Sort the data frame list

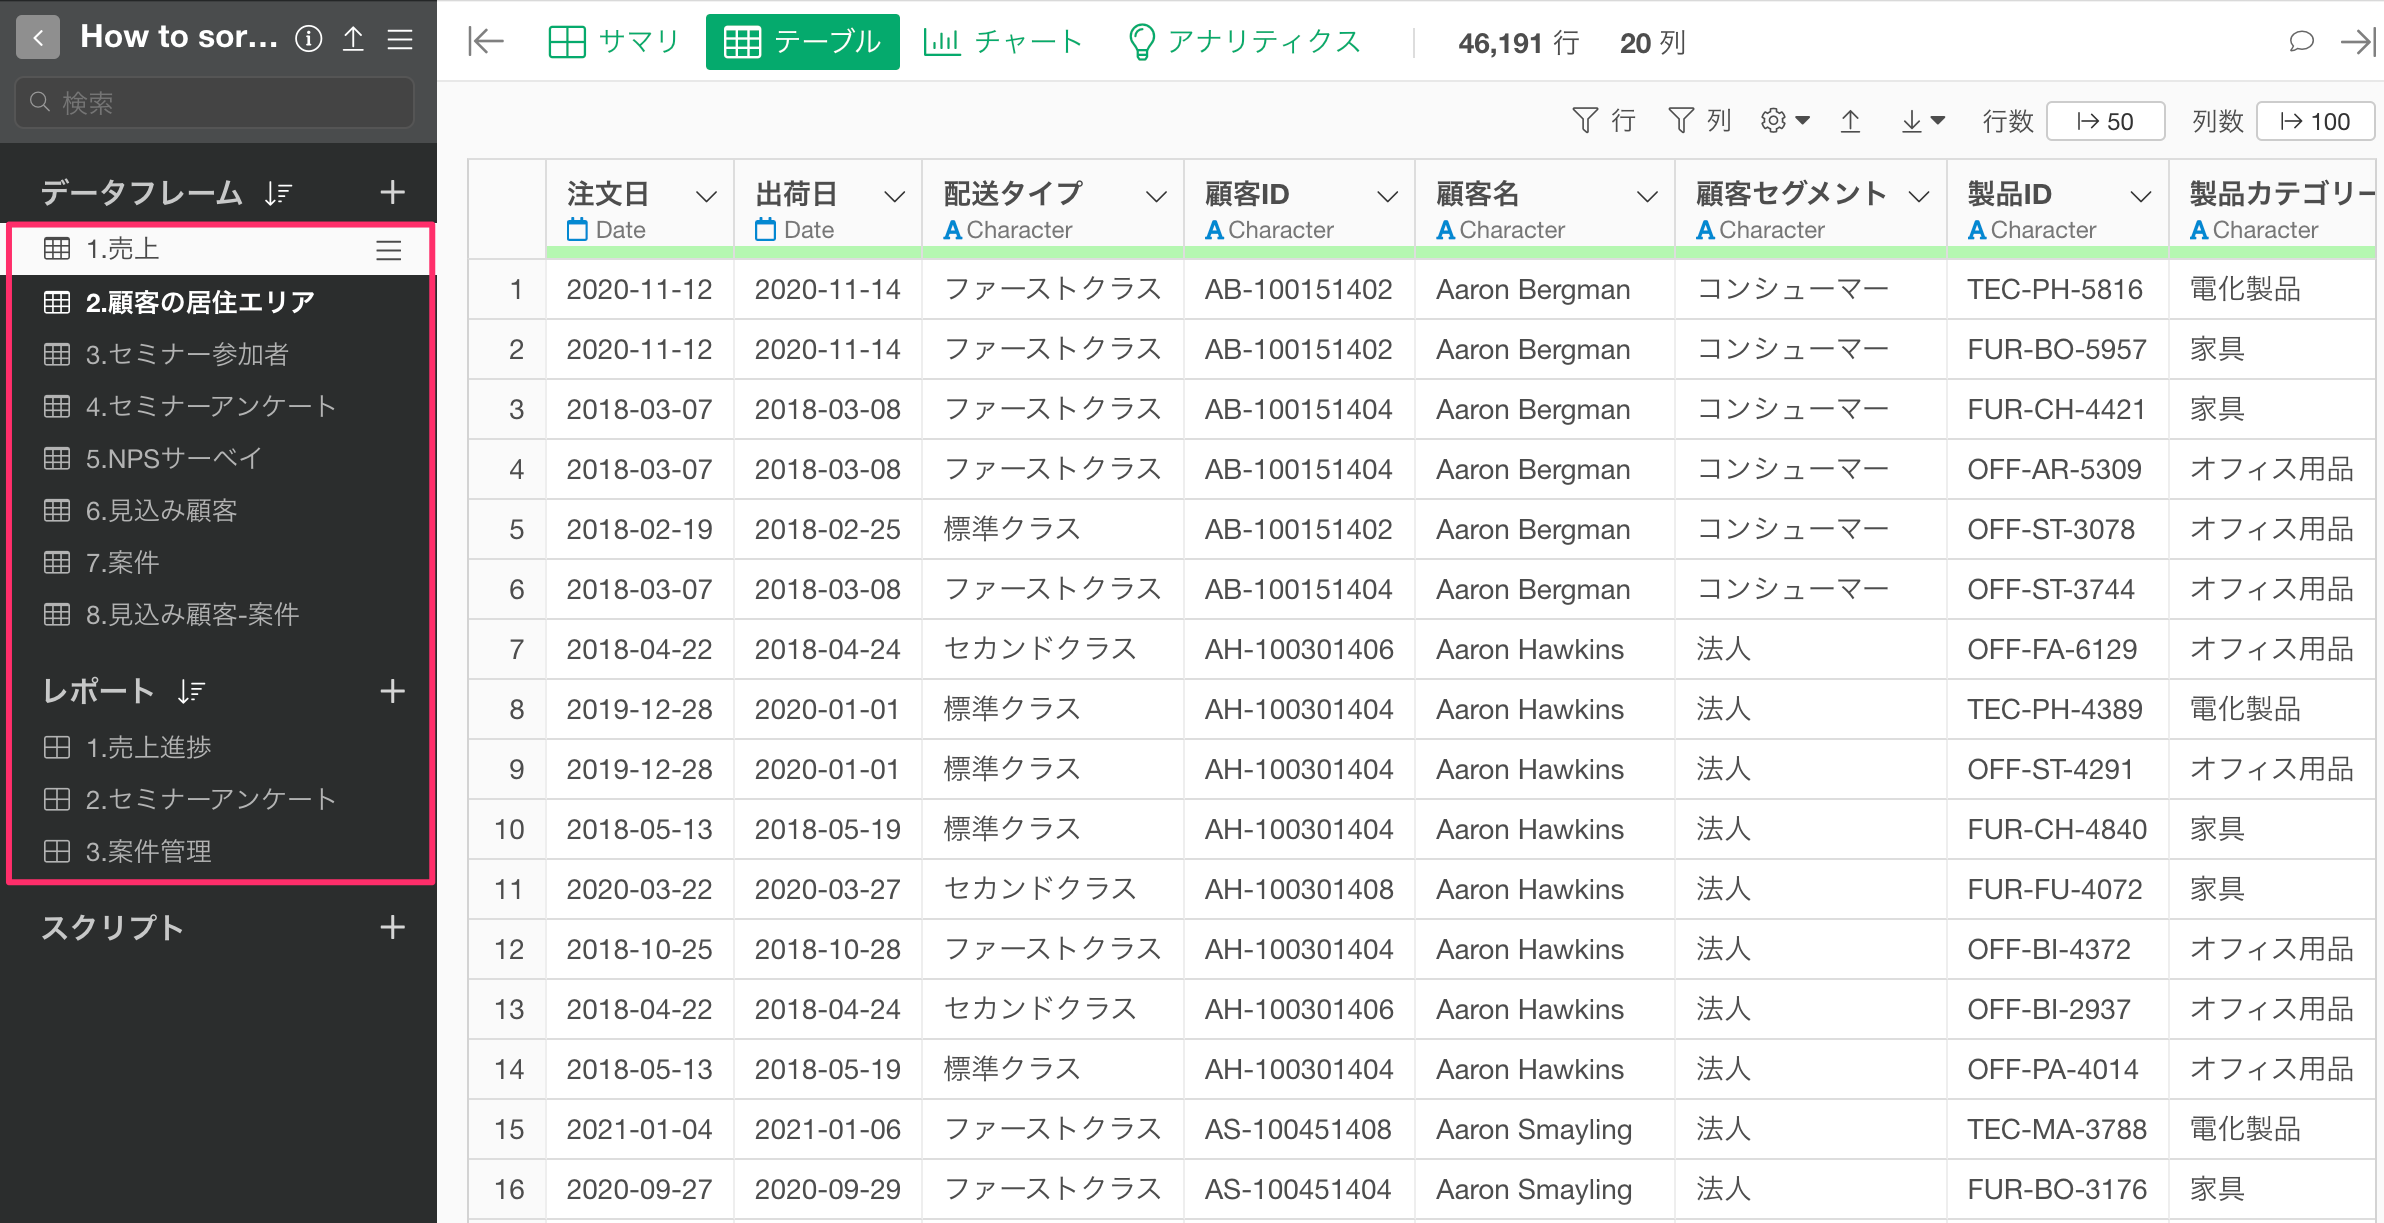[278, 193]
